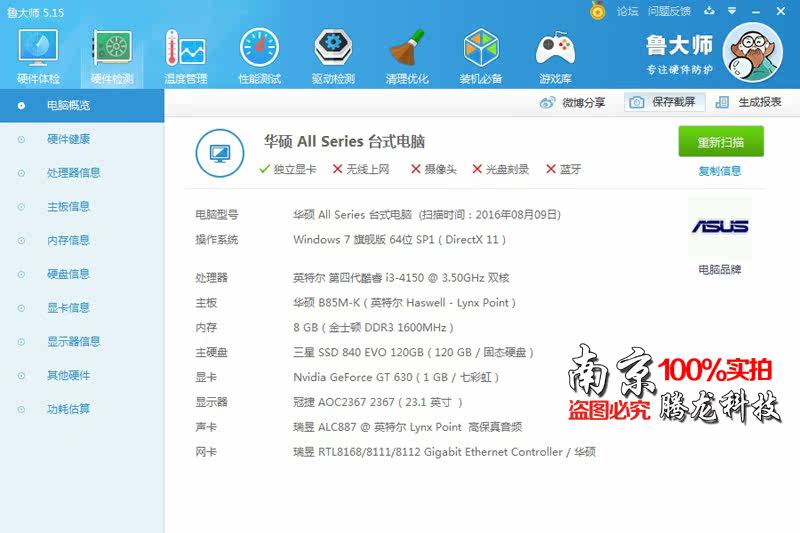Click the ASUS brand logo
Image resolution: width=800 pixels, height=533 pixels.
pos(720,226)
